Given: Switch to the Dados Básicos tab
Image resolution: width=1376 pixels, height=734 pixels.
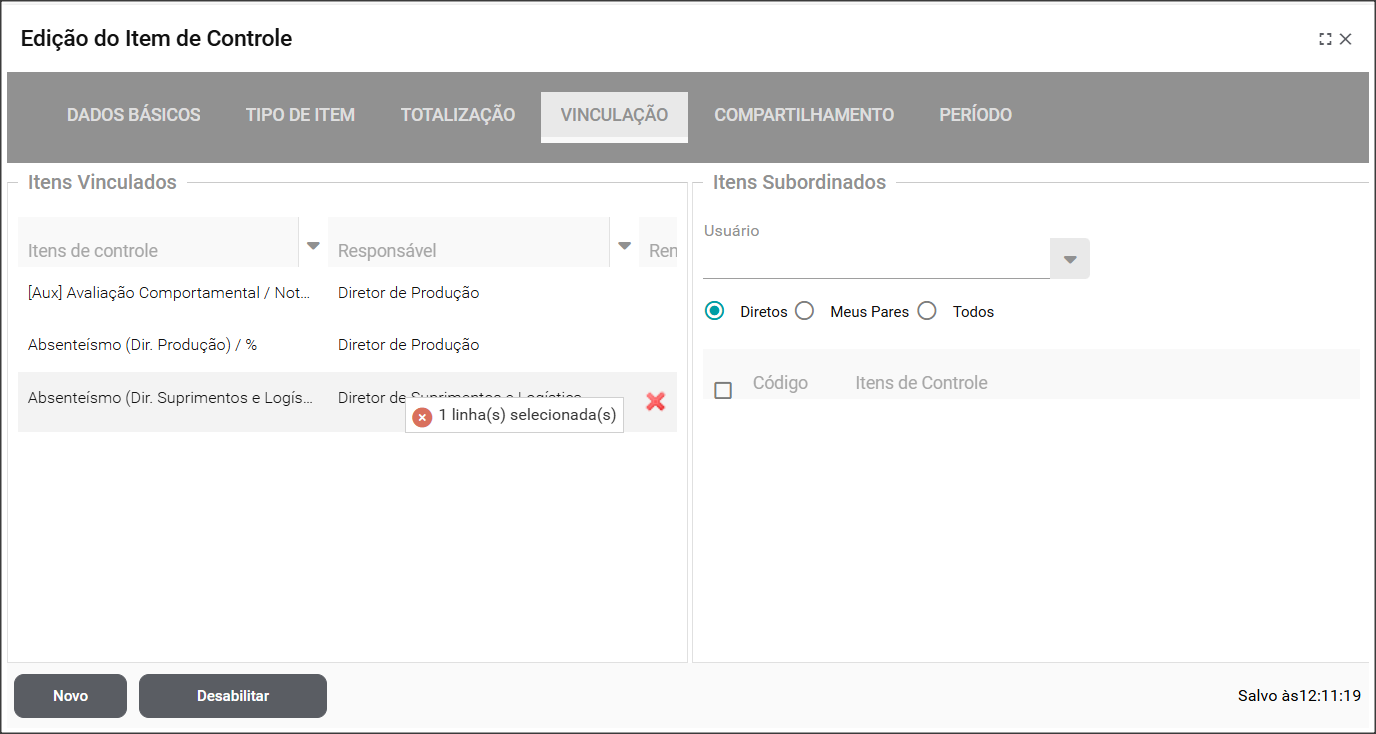Looking at the screenshot, I should coord(134,115).
